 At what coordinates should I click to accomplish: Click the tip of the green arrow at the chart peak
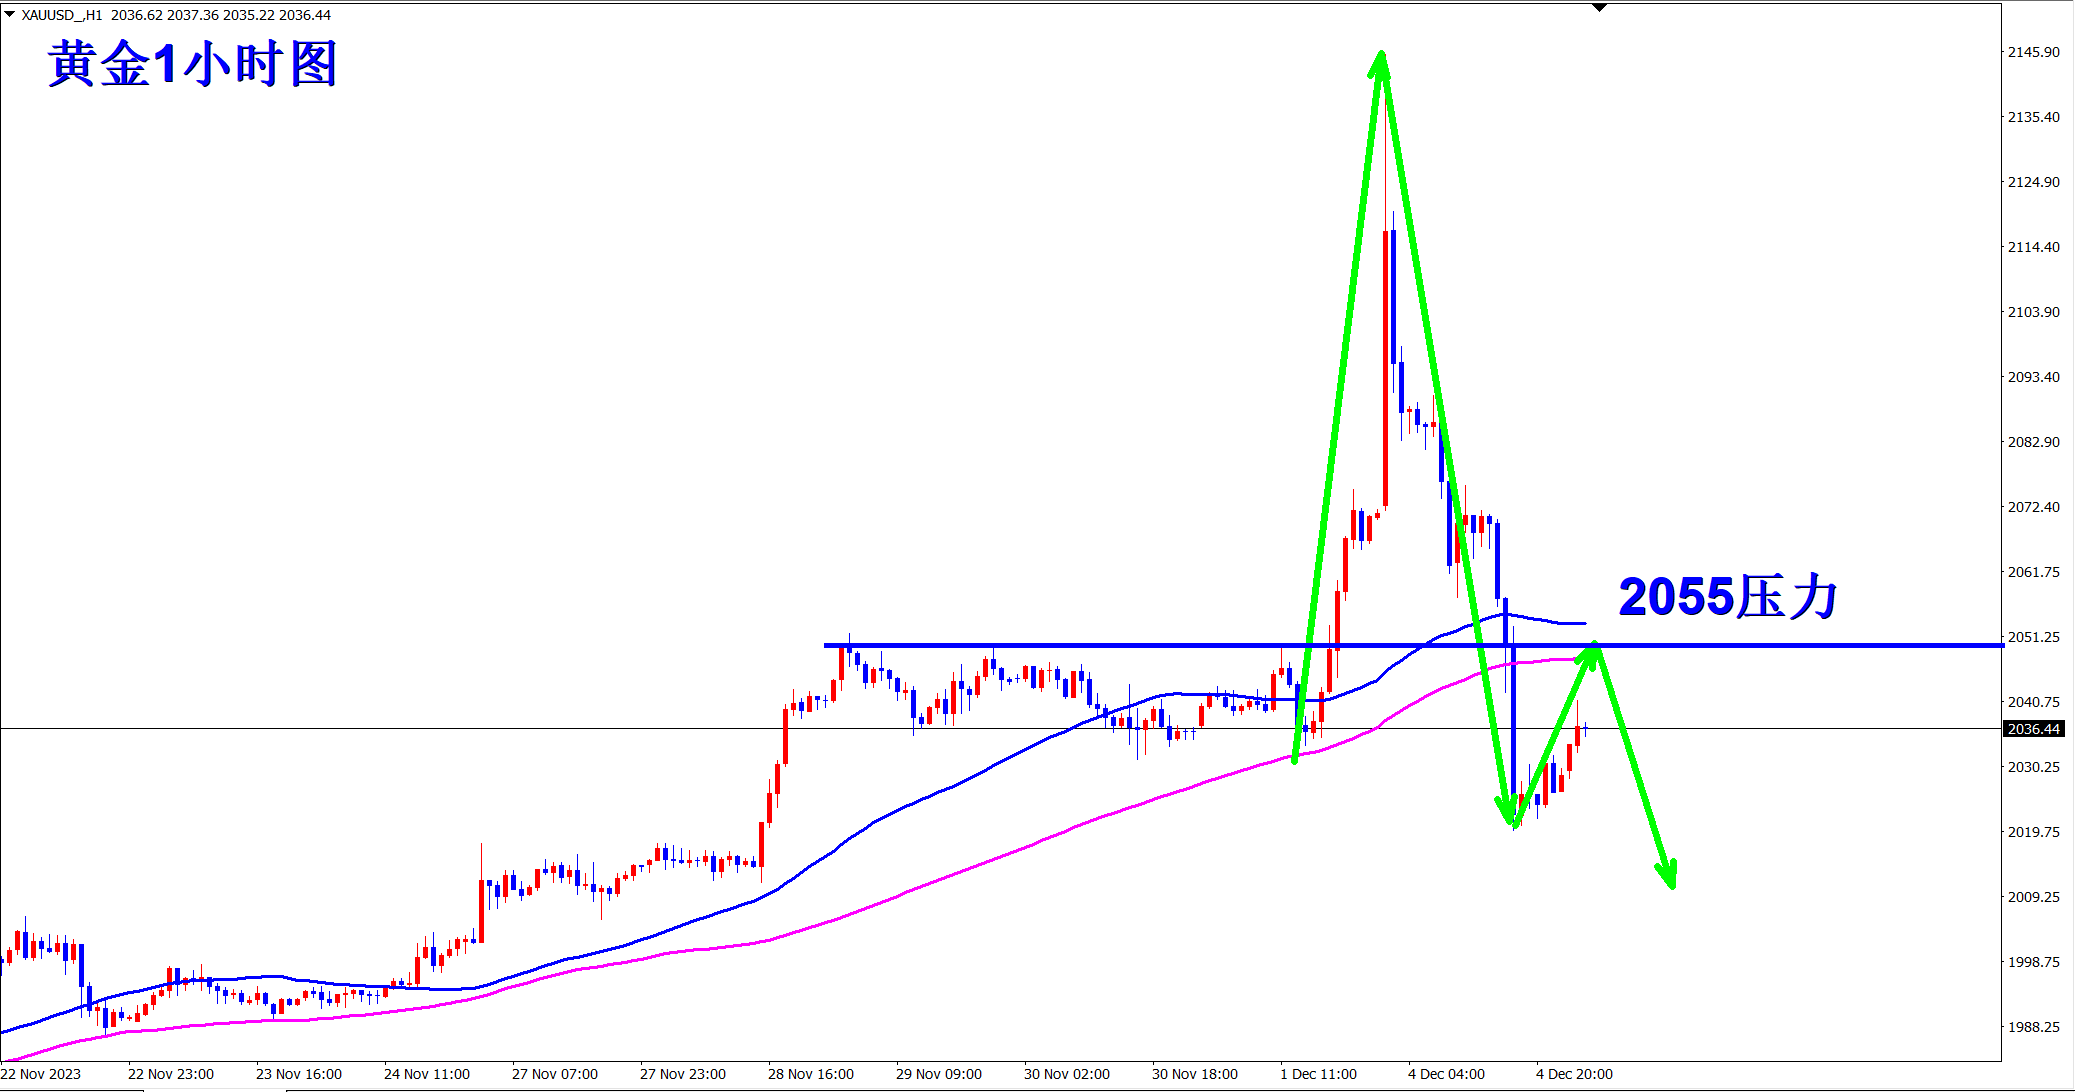pyautogui.click(x=1381, y=55)
